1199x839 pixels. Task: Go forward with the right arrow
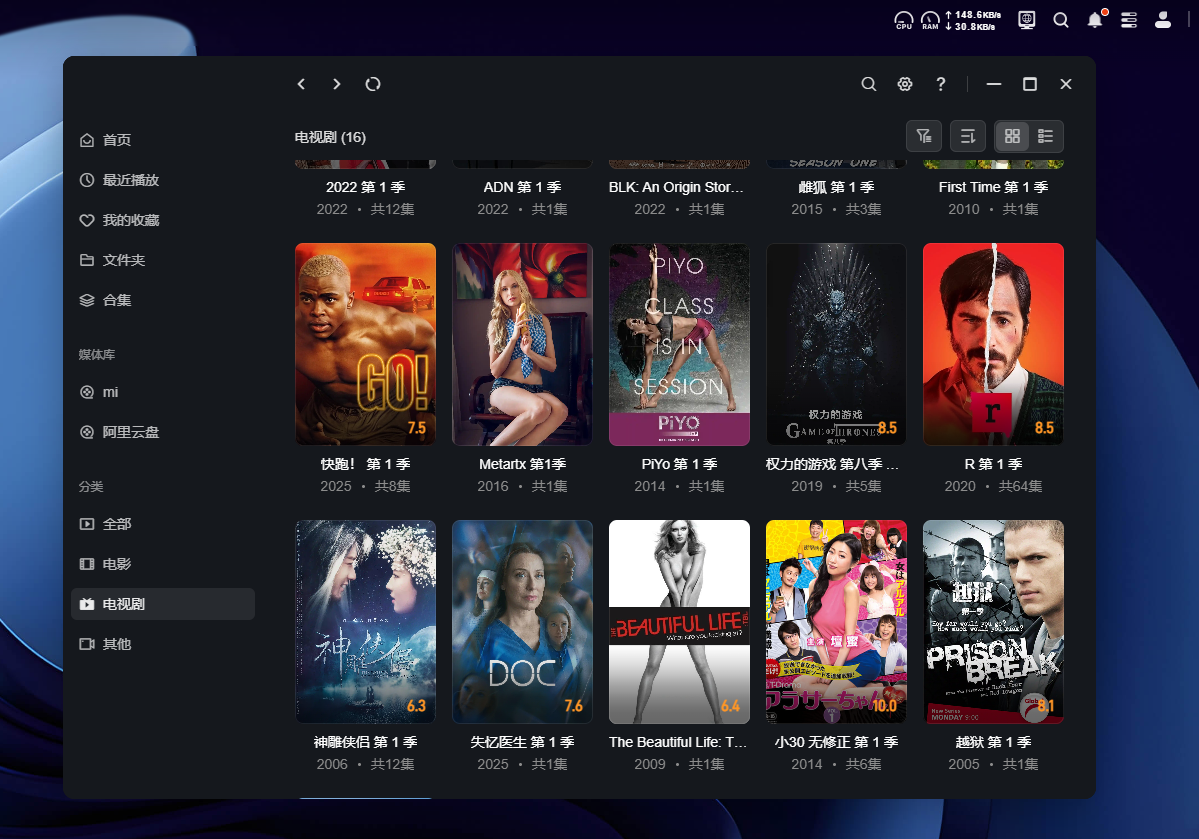pyautogui.click(x=336, y=84)
